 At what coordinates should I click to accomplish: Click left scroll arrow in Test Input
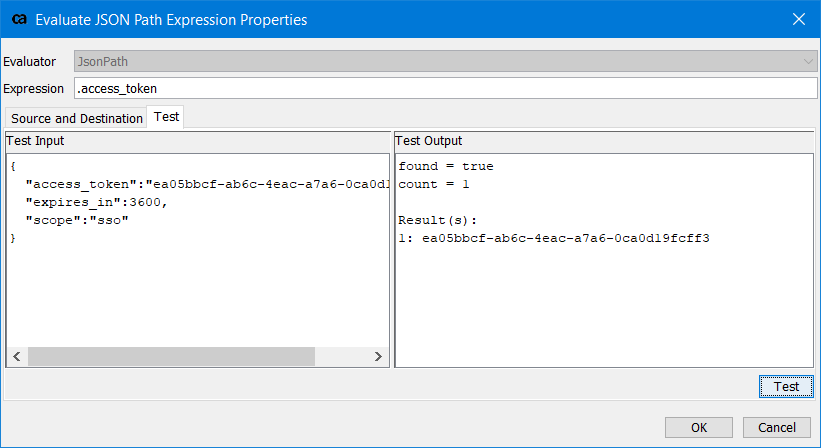17,356
